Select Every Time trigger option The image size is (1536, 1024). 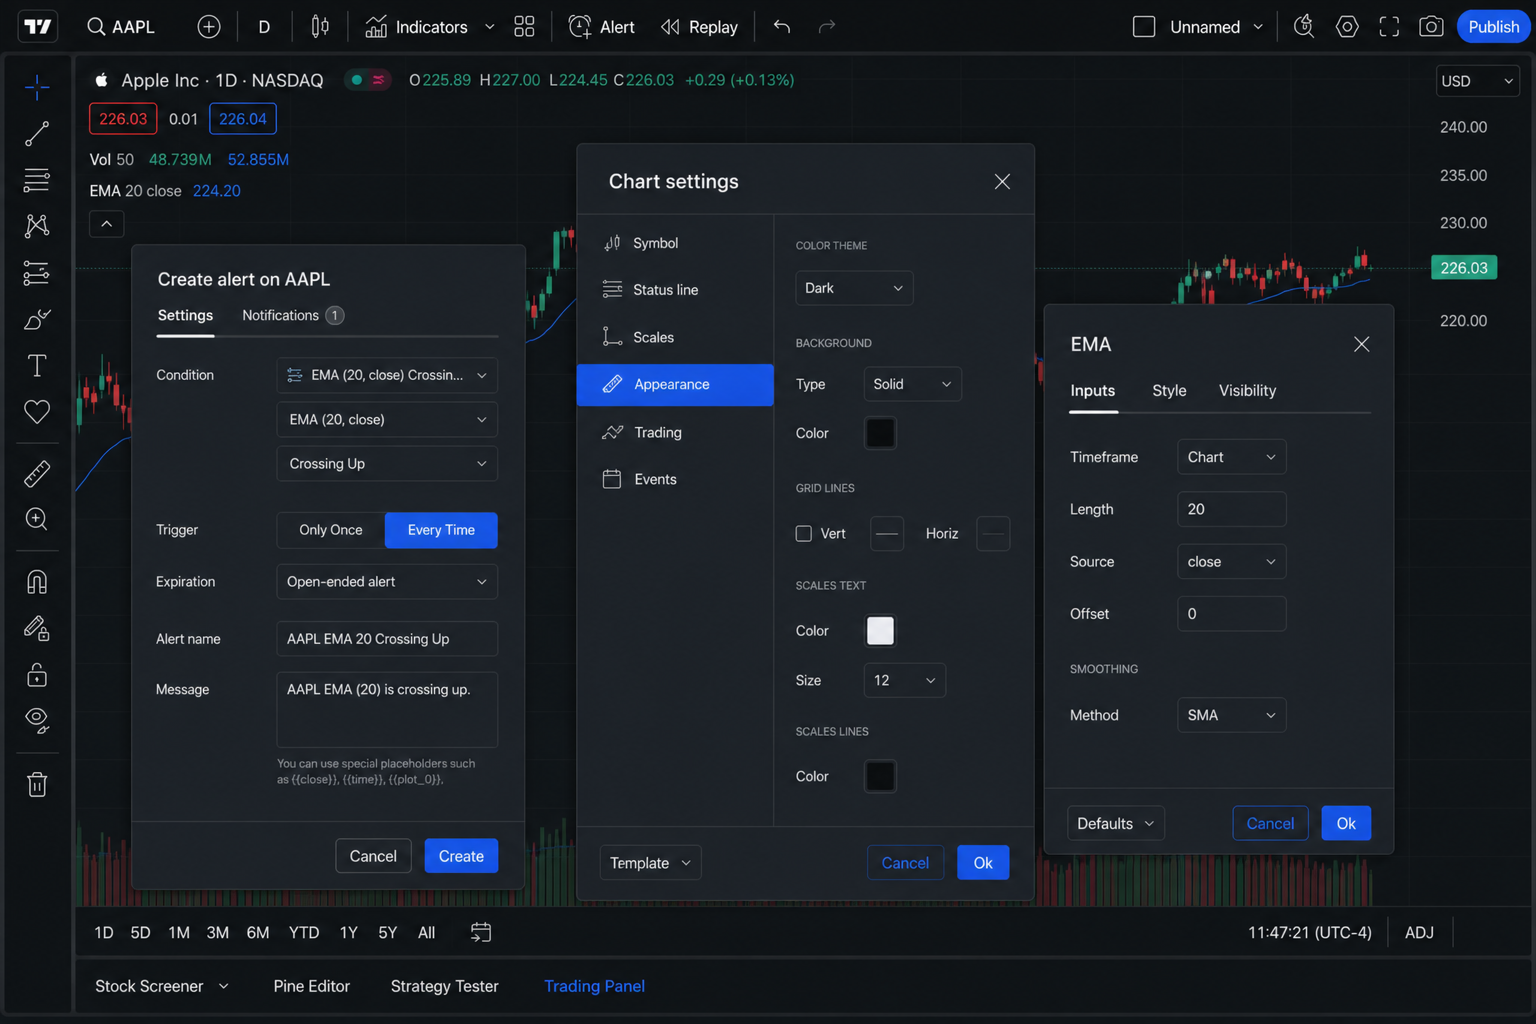441,530
